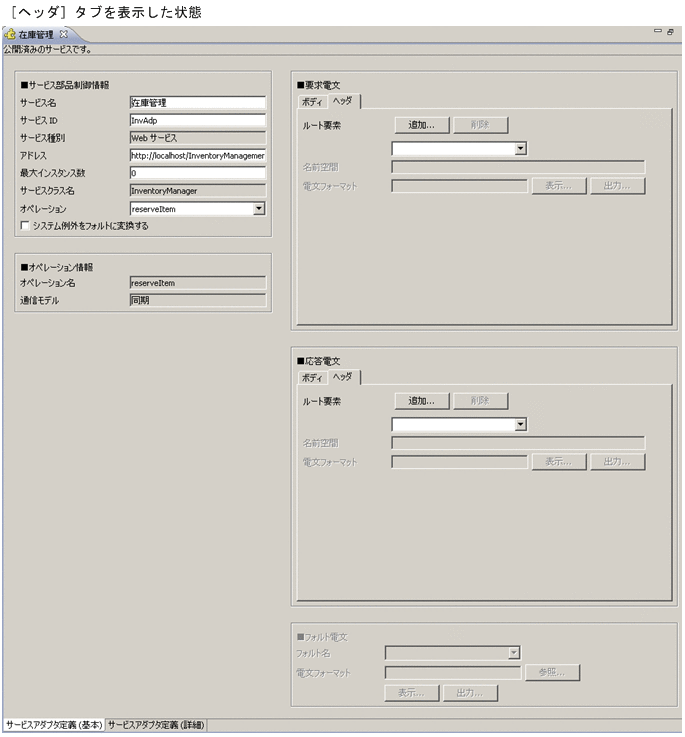685x737 pixels.
Task: Open the 要求電文 root element dropdown
Action: [x=520, y=149]
